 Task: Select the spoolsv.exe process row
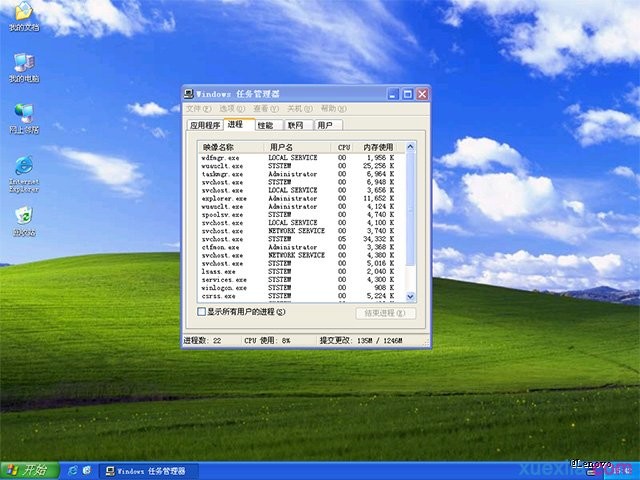[301, 215]
